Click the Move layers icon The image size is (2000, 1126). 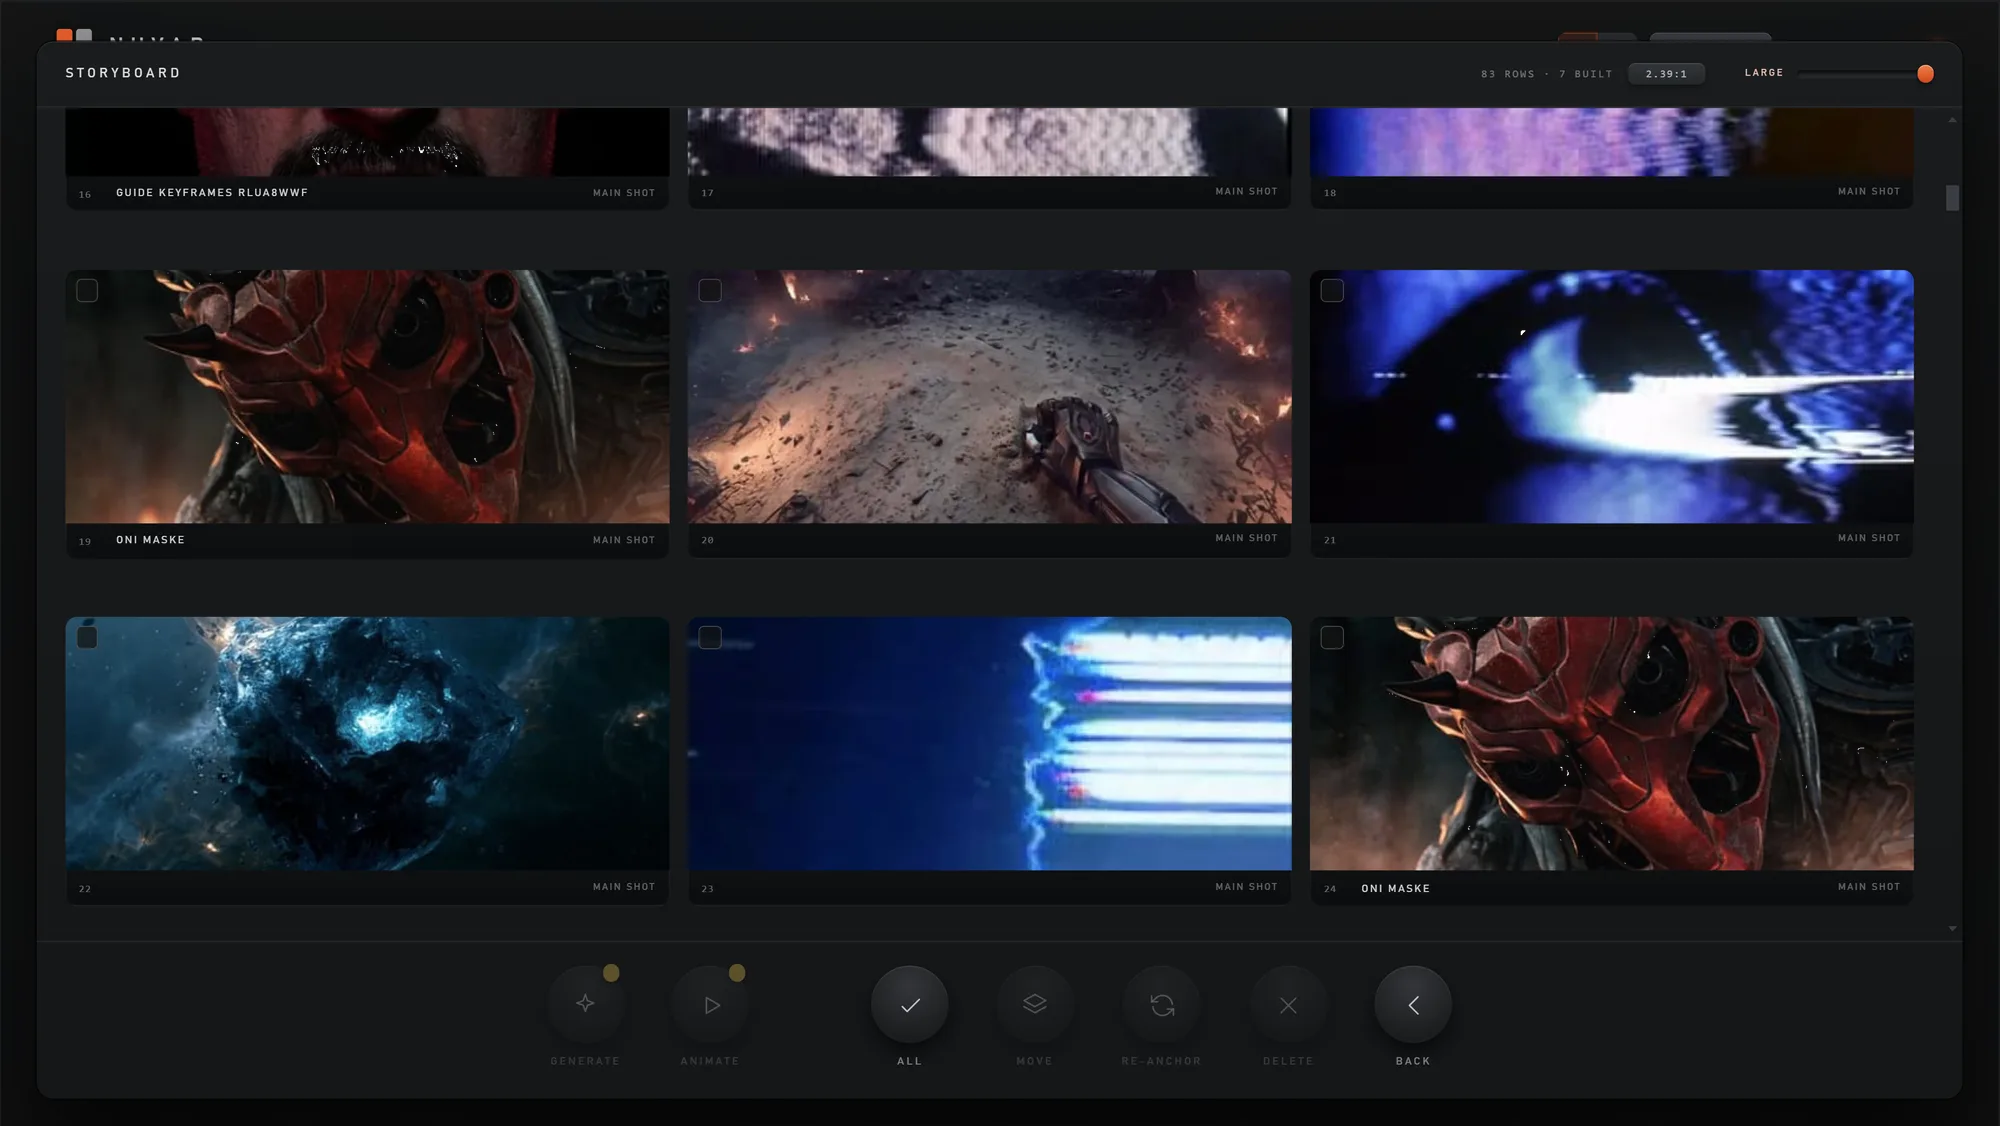tap(1035, 1004)
